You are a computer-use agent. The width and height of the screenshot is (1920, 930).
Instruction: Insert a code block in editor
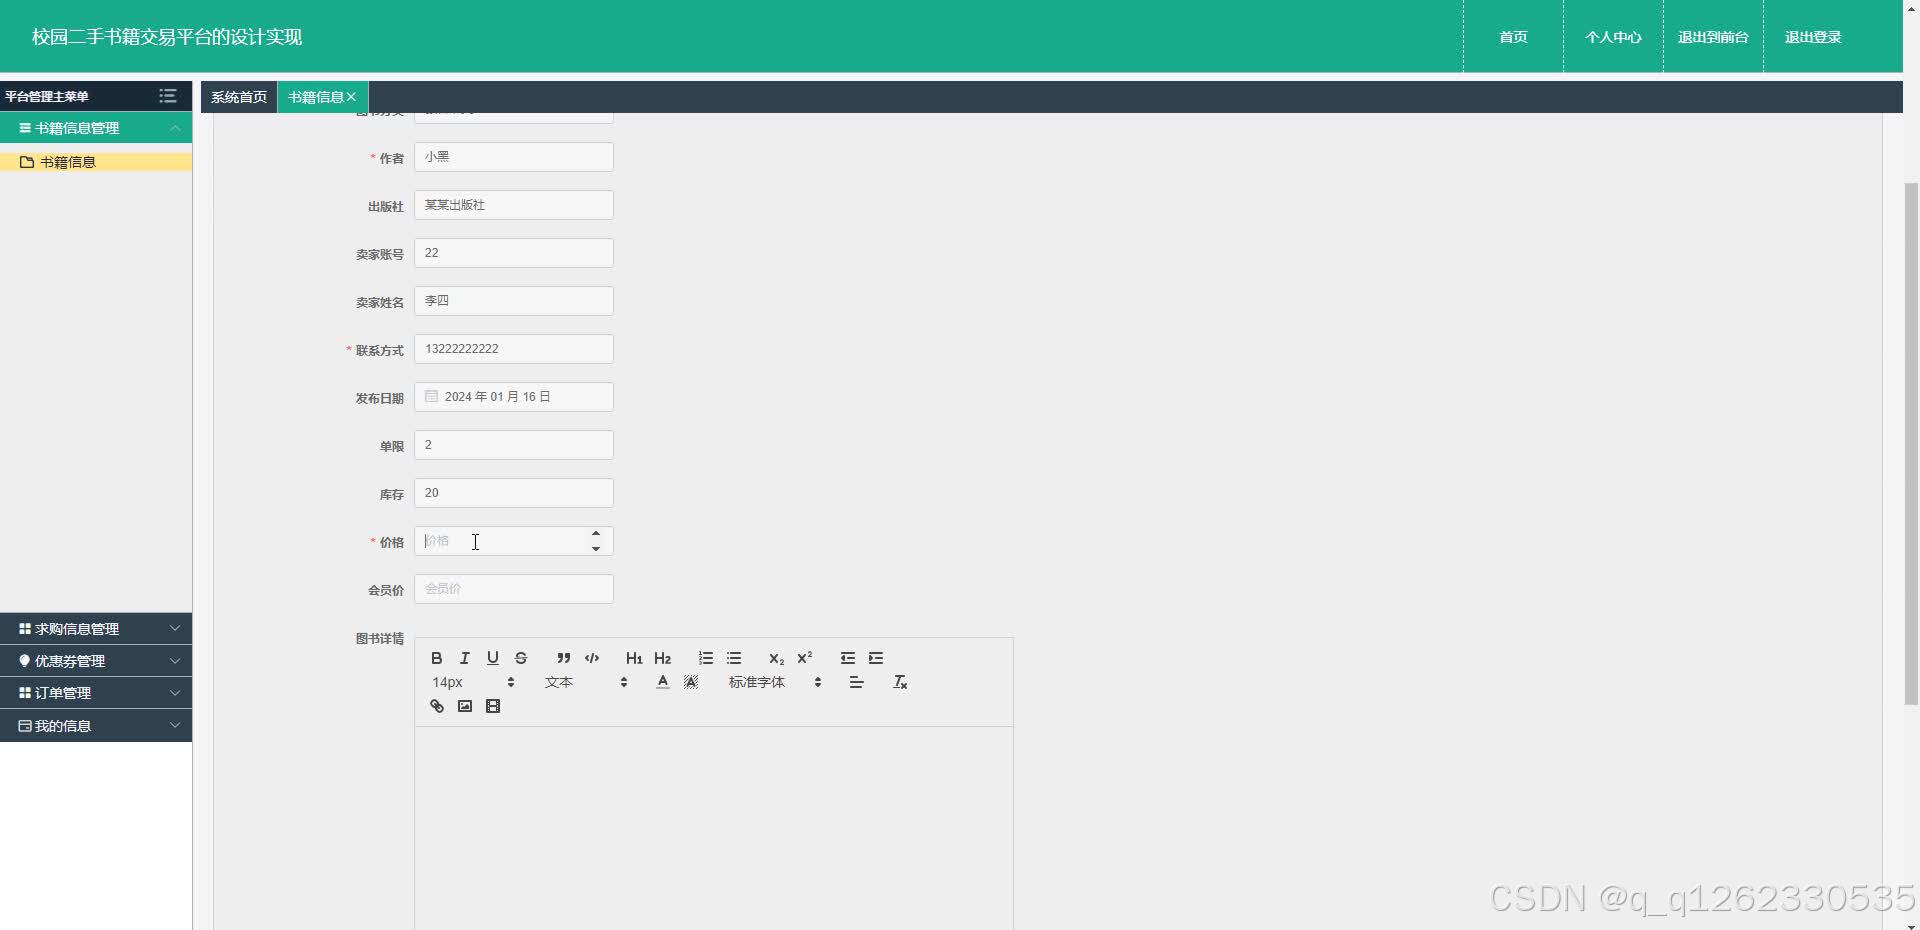pyautogui.click(x=592, y=658)
